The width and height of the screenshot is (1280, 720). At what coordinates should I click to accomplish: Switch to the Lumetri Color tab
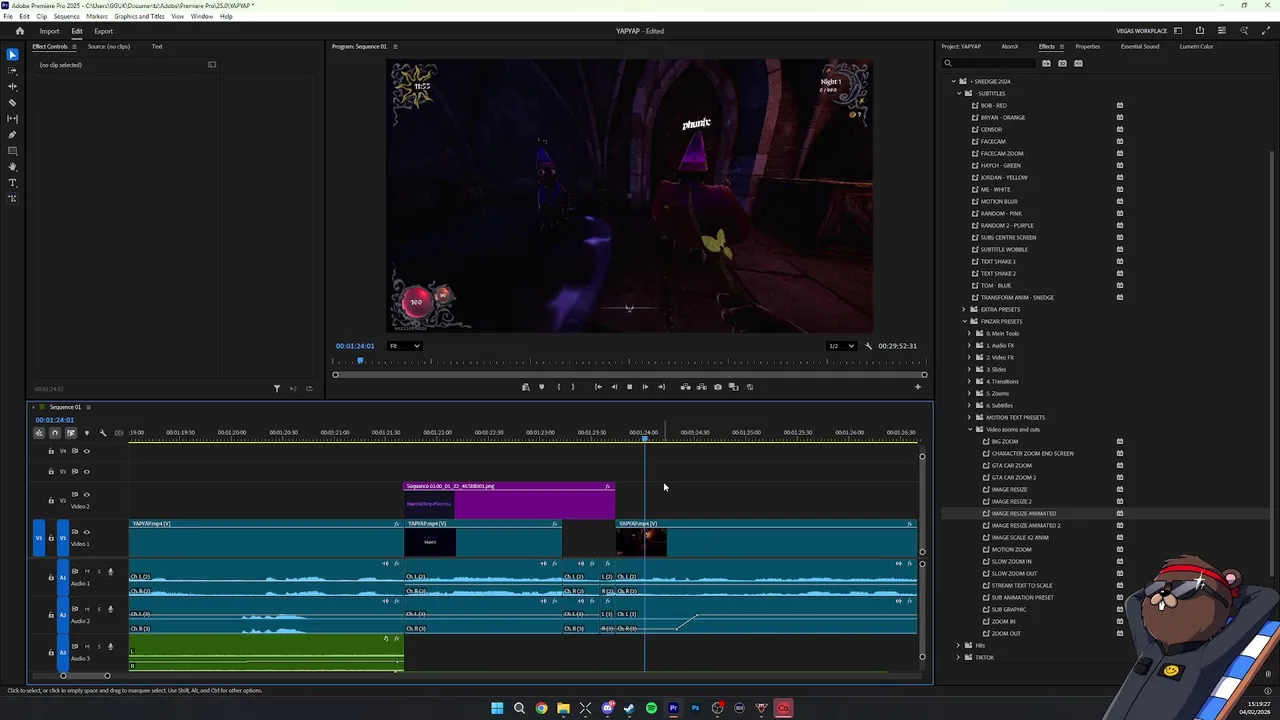(1196, 46)
